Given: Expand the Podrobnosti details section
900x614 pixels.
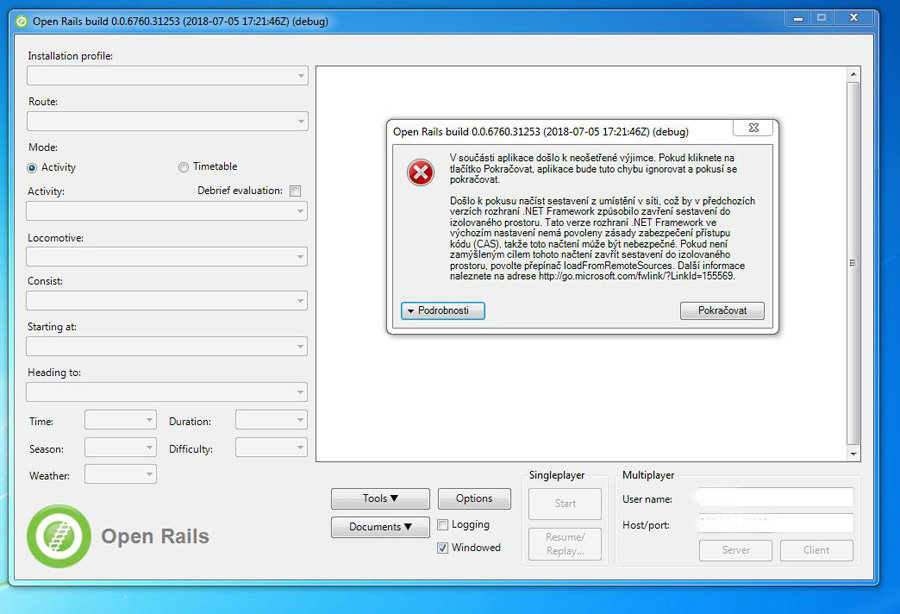Looking at the screenshot, I should [442, 311].
